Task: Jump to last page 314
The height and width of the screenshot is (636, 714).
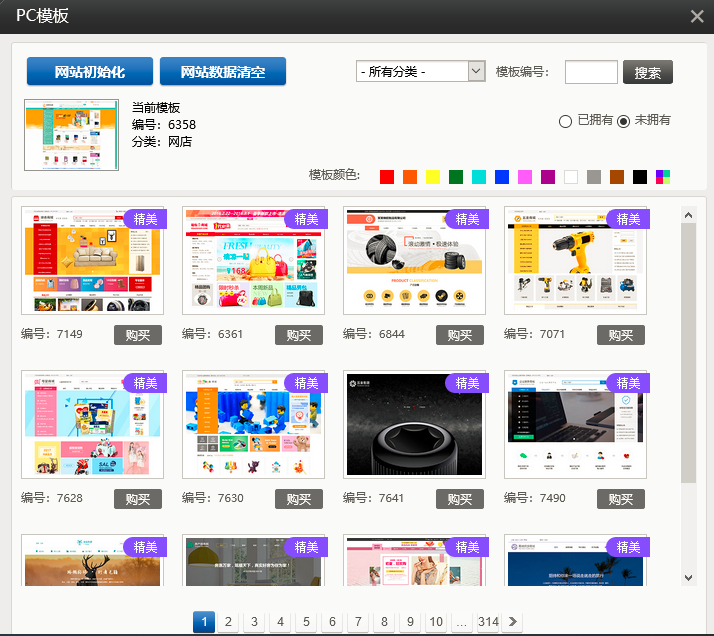Action: pyautogui.click(x=488, y=622)
